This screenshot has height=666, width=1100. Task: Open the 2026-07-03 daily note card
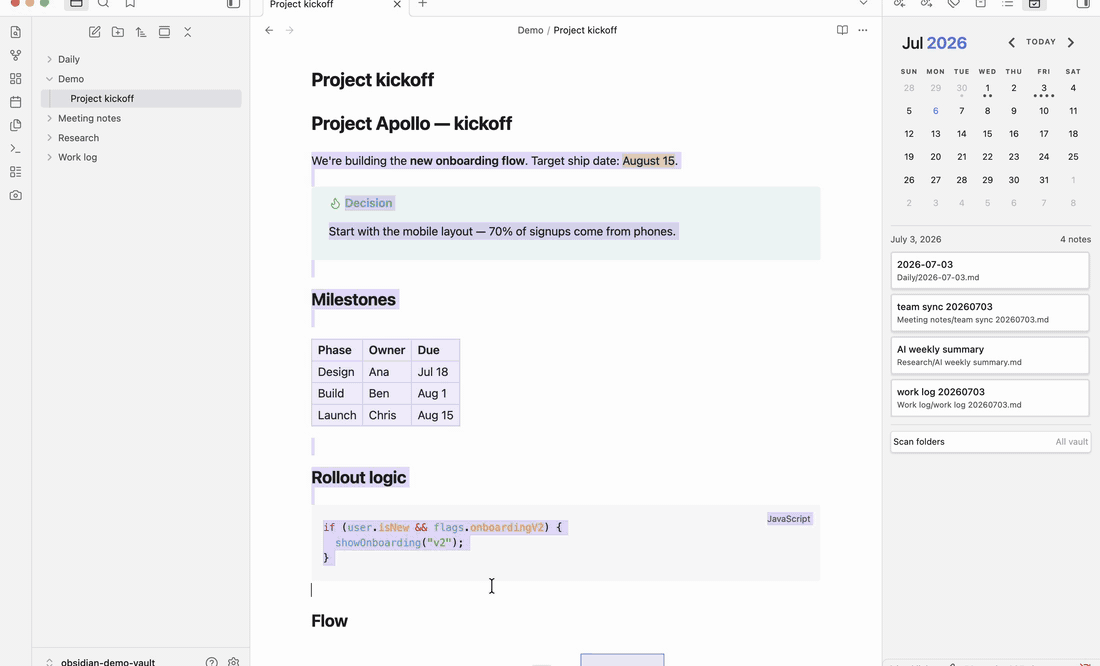tap(990, 270)
